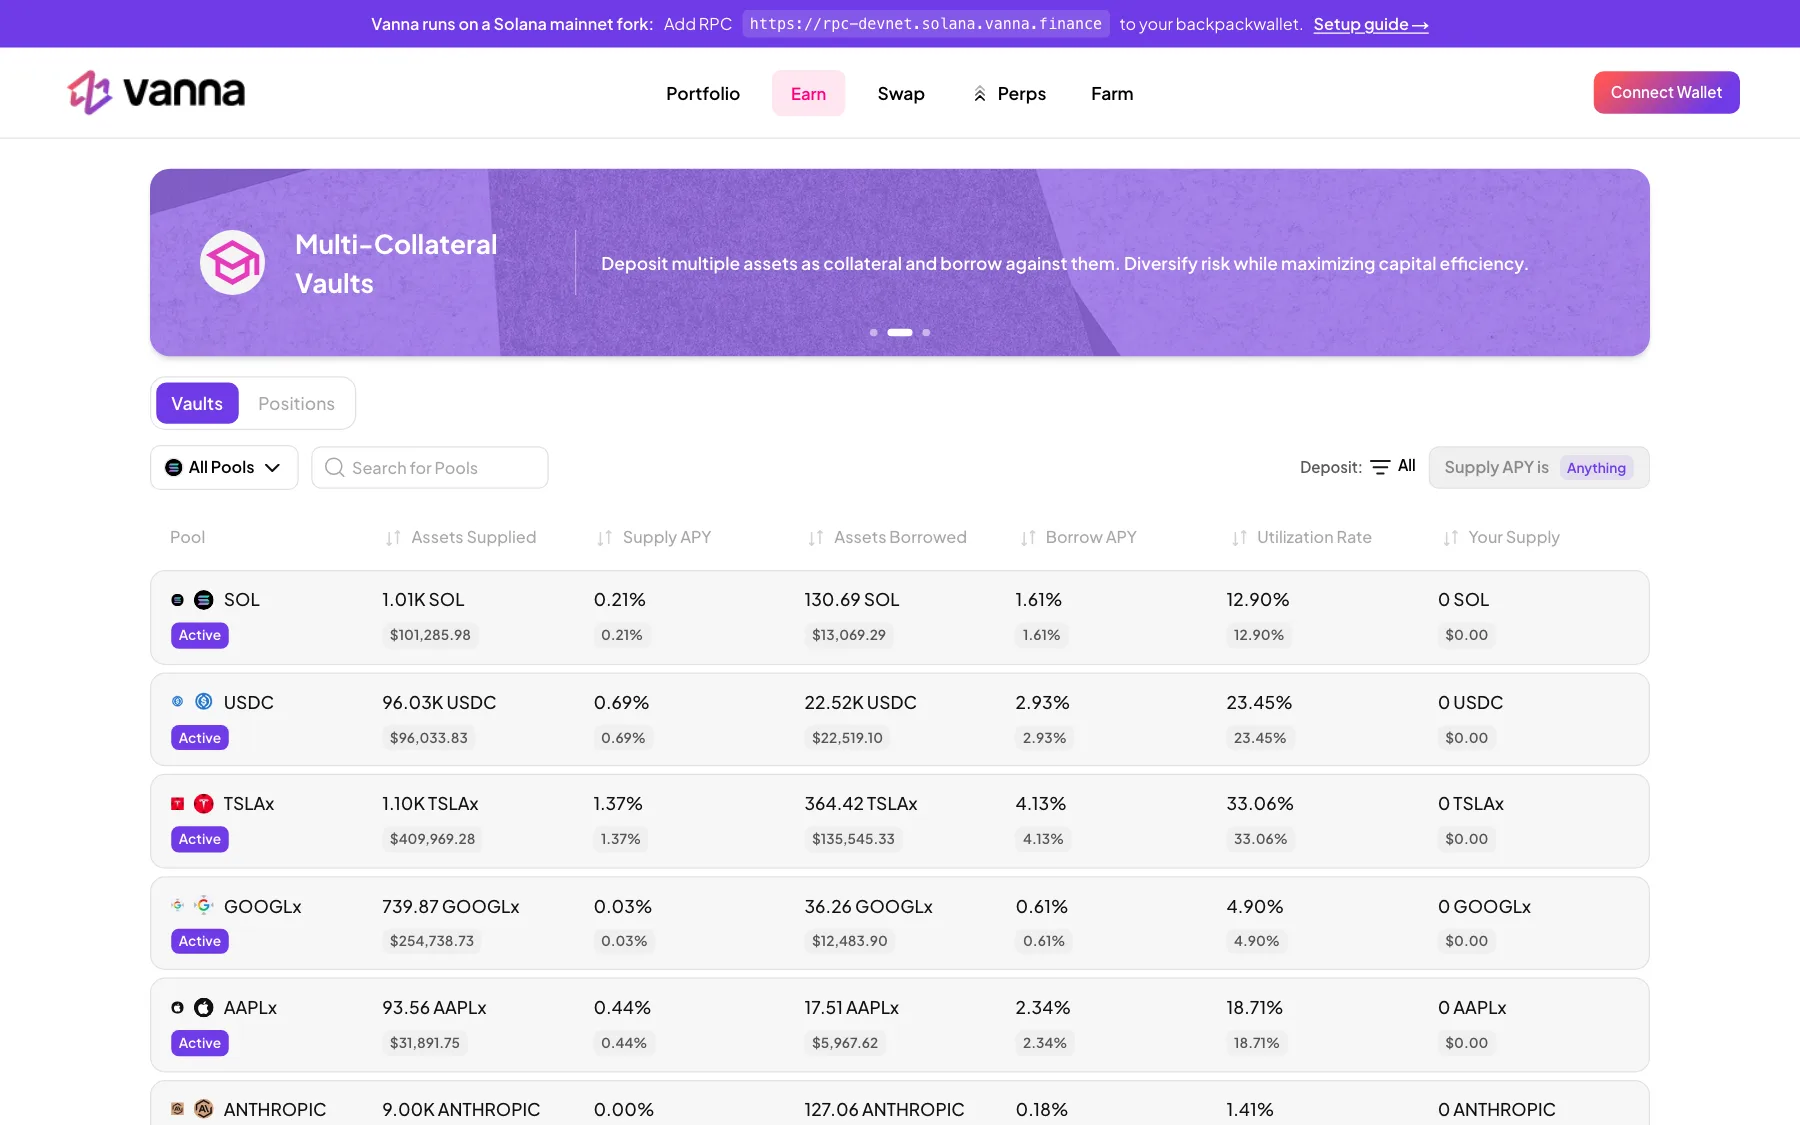Go to the Swap page
The image size is (1800, 1125).
click(901, 94)
